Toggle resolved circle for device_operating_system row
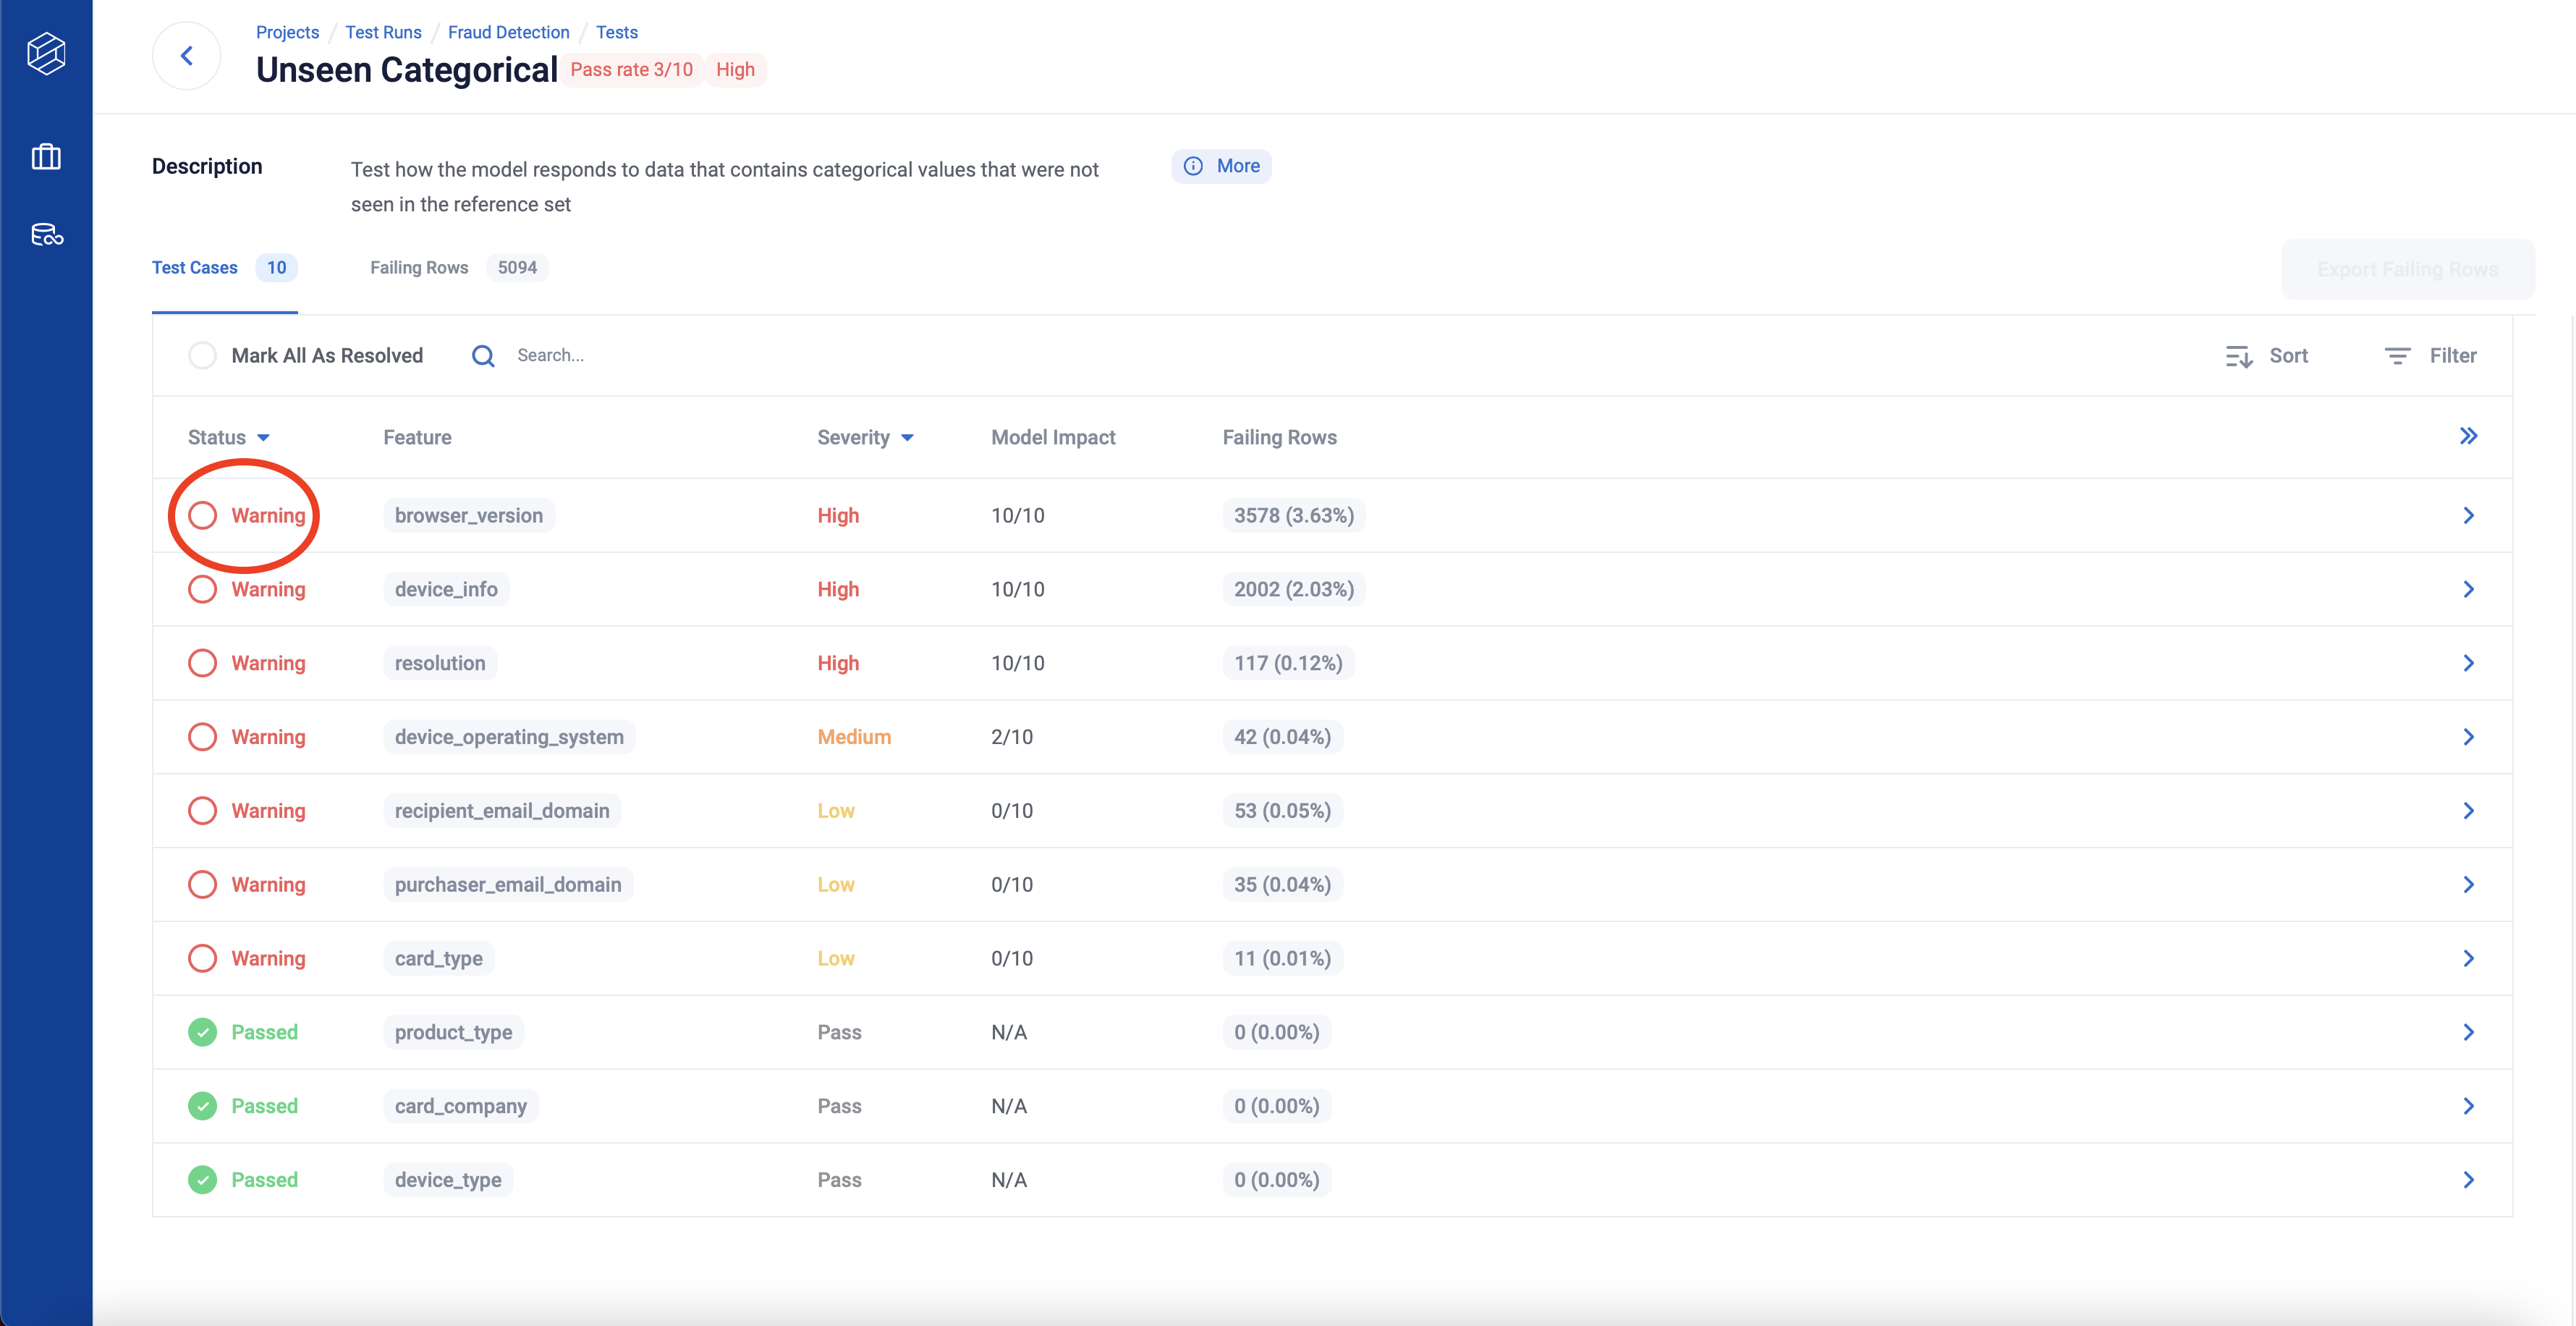2576x1326 pixels. coord(202,737)
